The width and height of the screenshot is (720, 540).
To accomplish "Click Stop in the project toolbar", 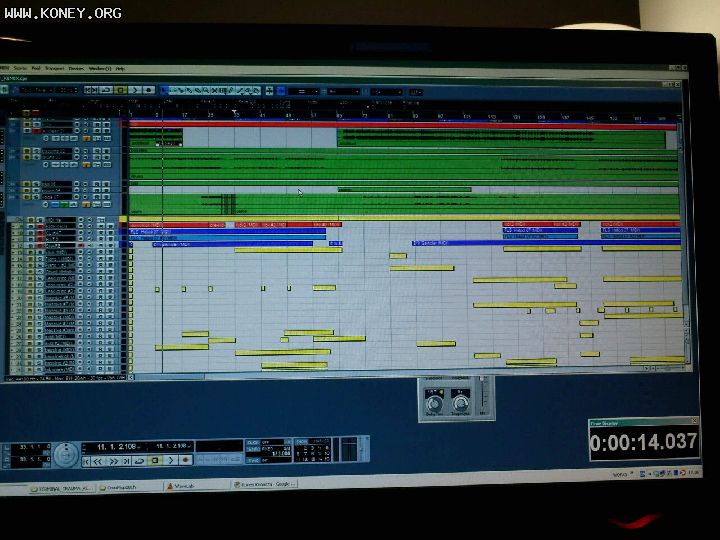I will [121, 90].
